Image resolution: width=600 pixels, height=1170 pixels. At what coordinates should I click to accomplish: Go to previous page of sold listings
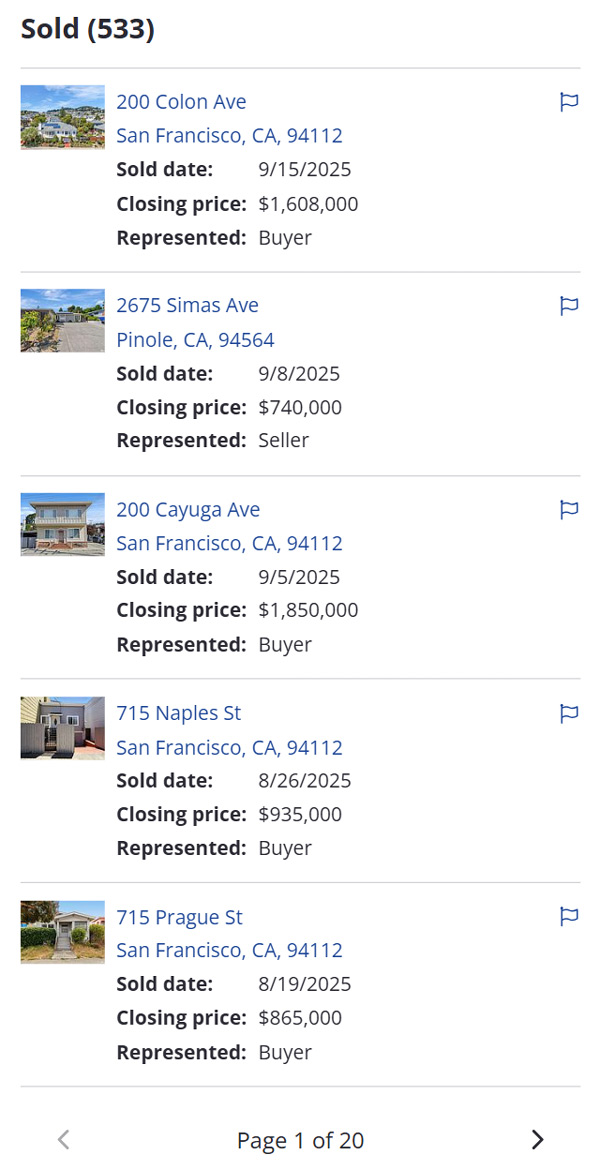[64, 1139]
